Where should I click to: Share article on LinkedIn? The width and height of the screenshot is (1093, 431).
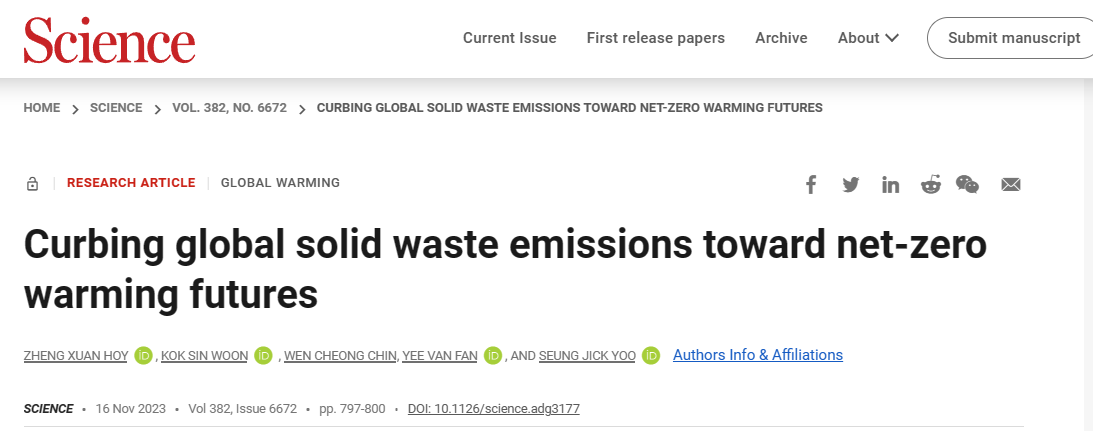click(x=890, y=185)
